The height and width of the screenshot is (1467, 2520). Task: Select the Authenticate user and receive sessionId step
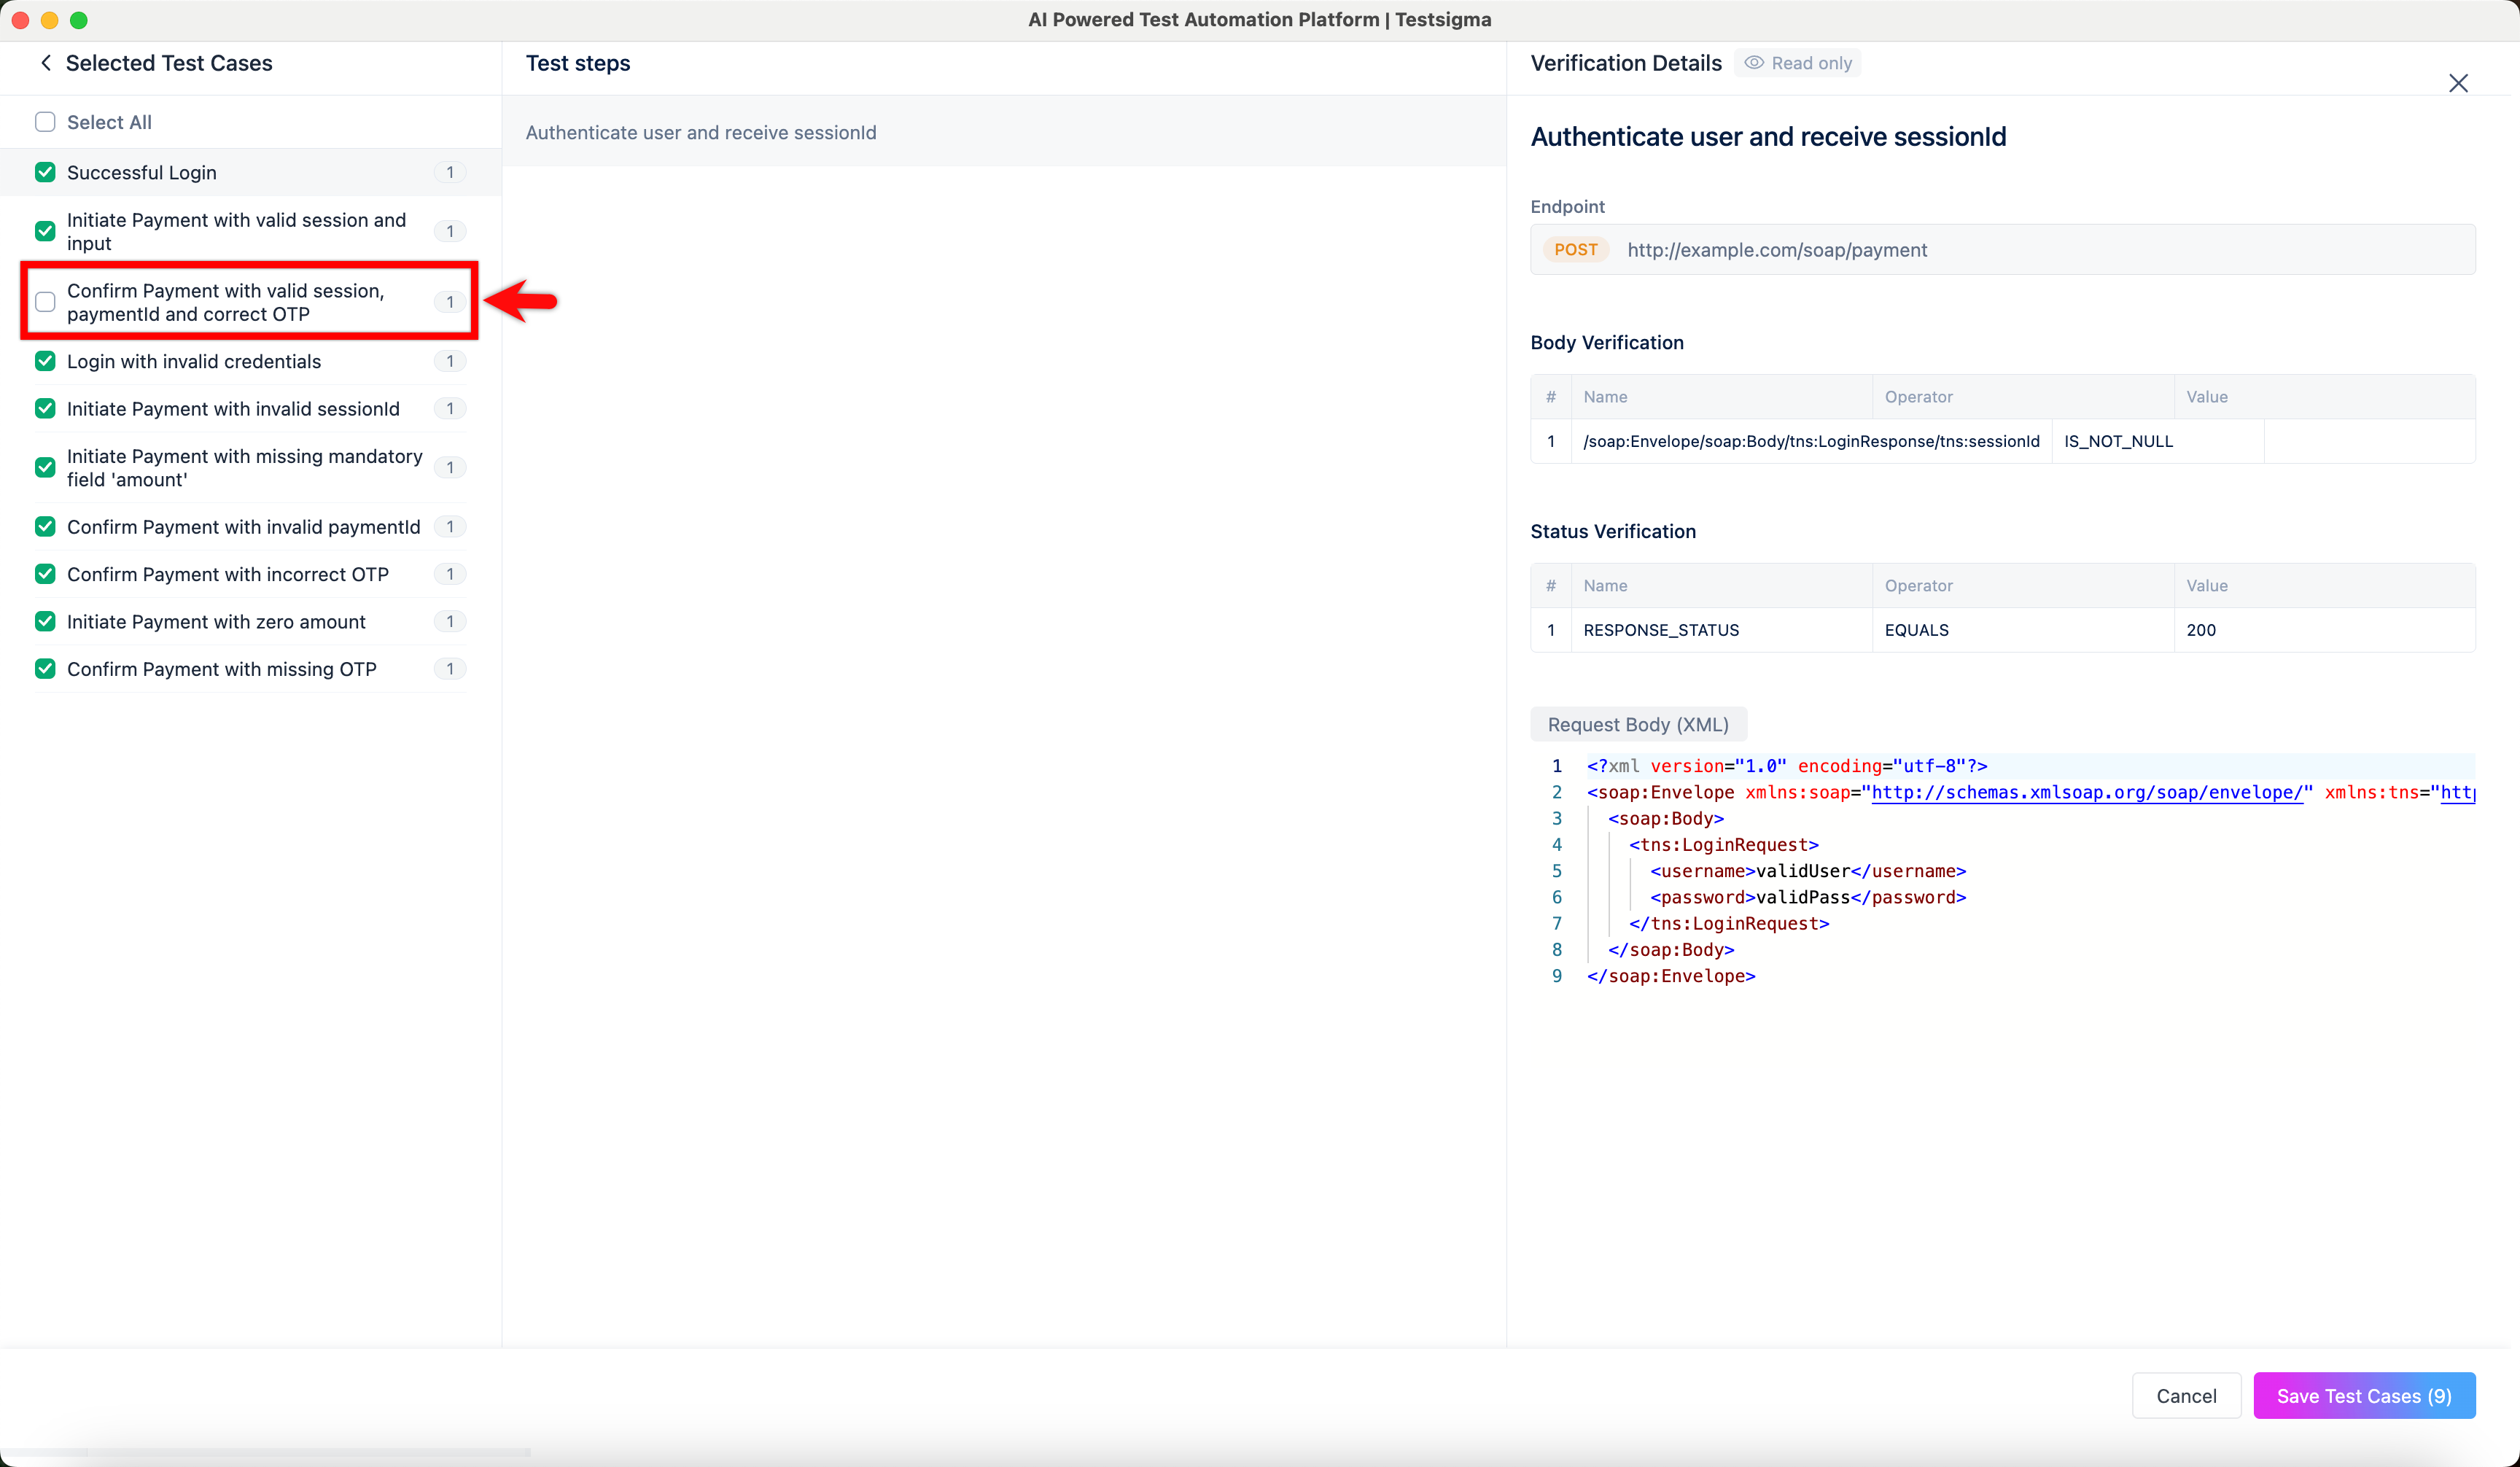700,132
